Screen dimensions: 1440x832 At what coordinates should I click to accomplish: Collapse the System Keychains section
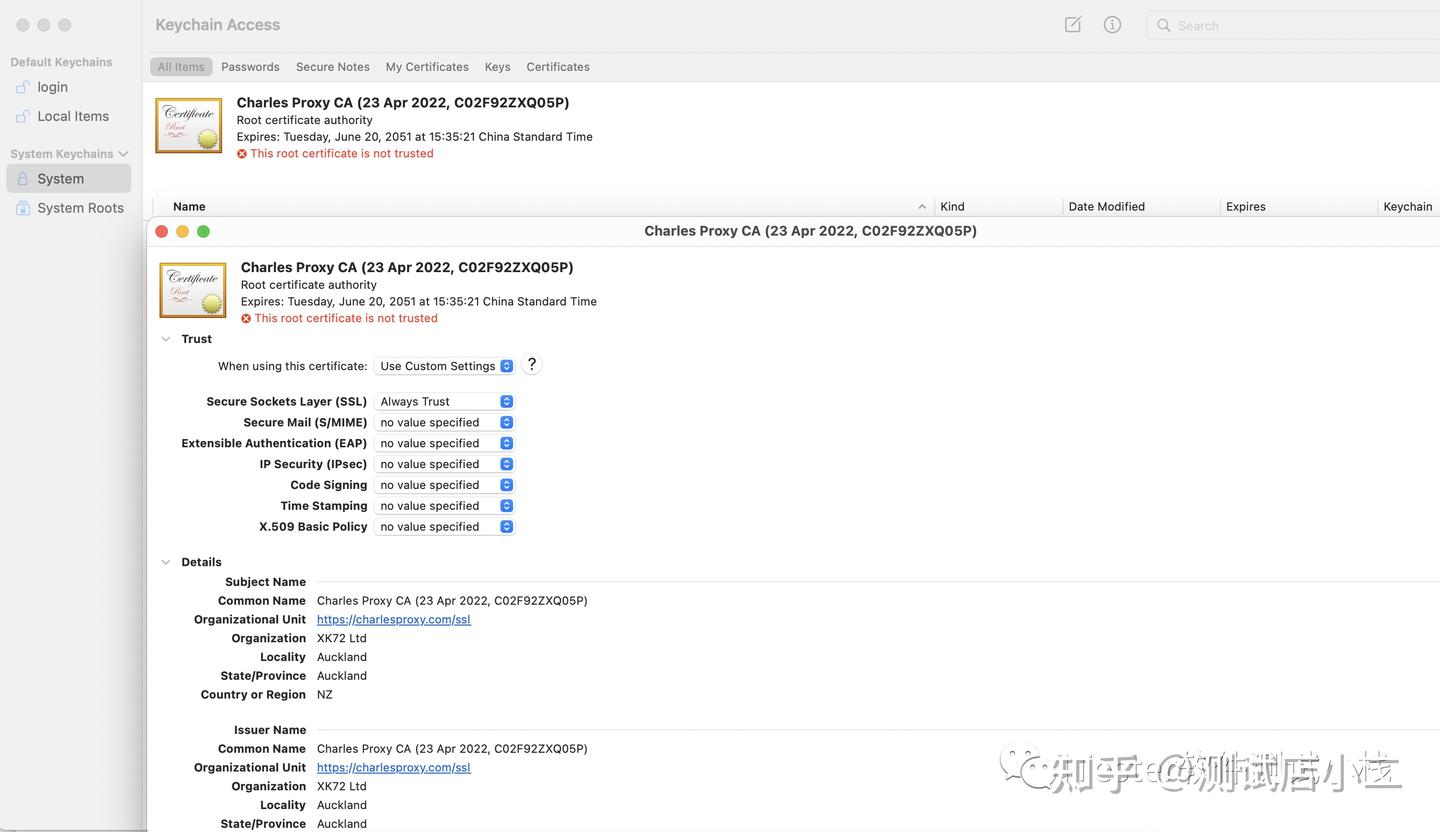coord(123,154)
